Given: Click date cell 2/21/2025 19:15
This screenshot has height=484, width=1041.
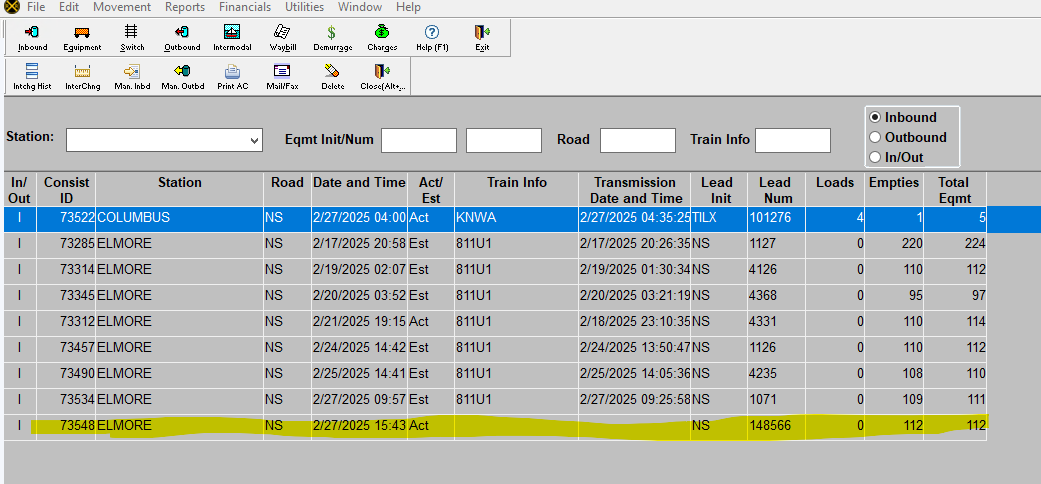Looking at the screenshot, I should tap(359, 321).
